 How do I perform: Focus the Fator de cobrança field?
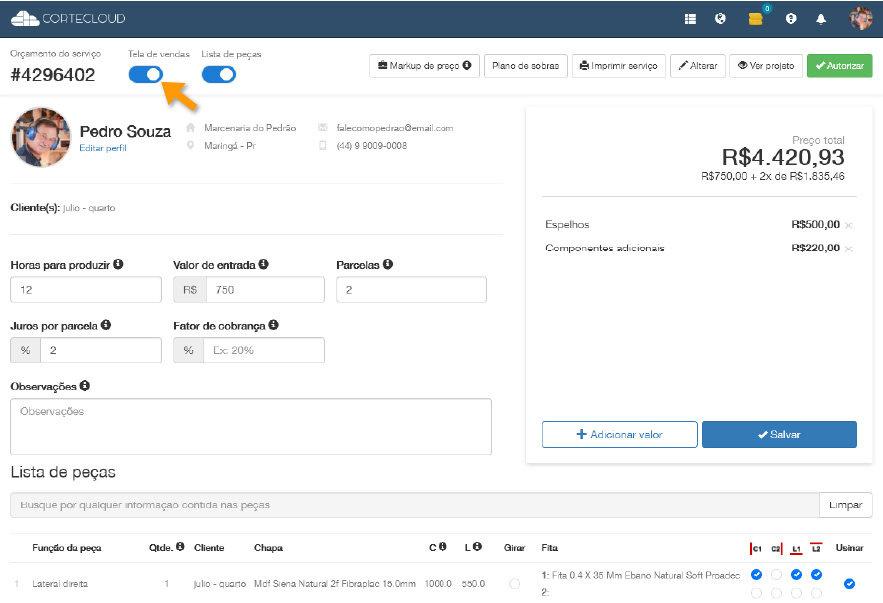tap(264, 350)
